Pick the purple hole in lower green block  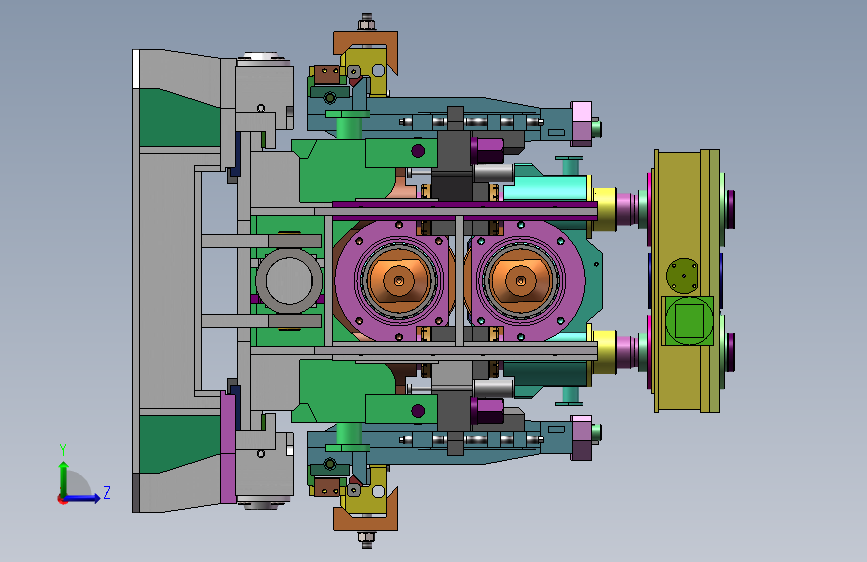(x=418, y=410)
